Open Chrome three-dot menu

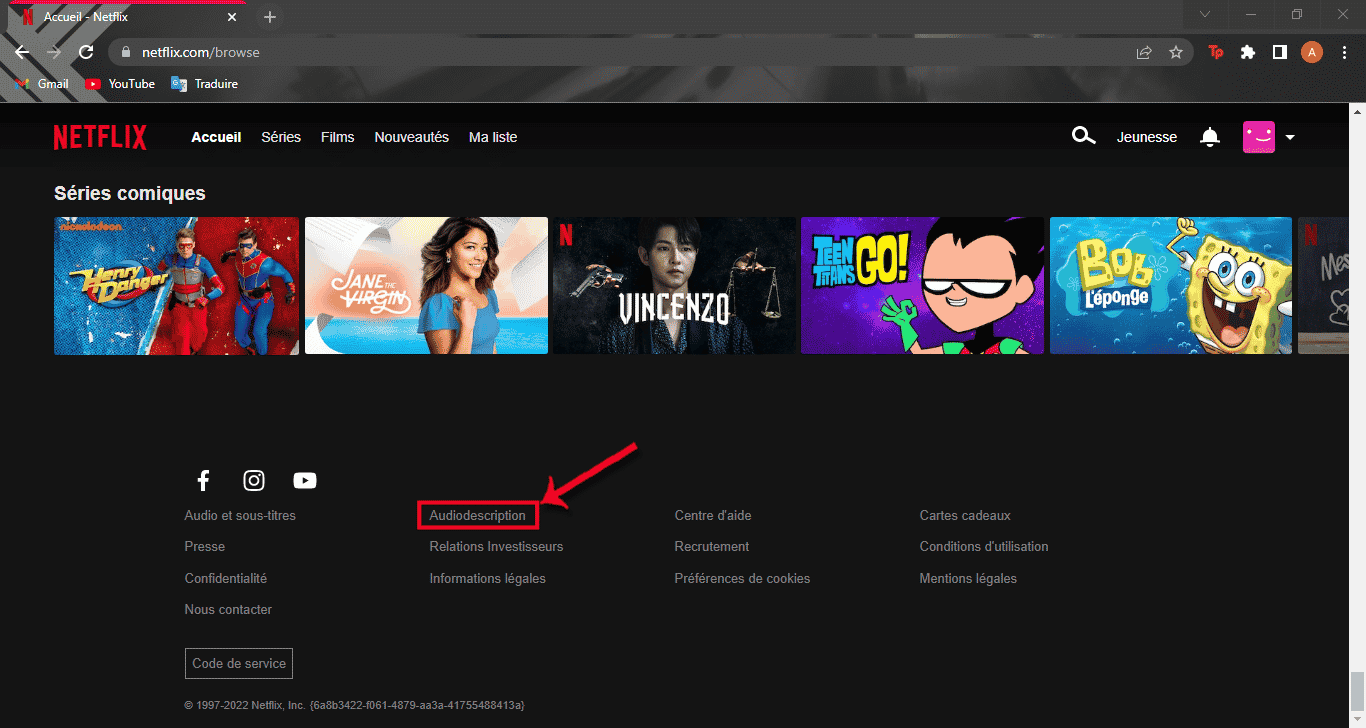click(x=1343, y=52)
